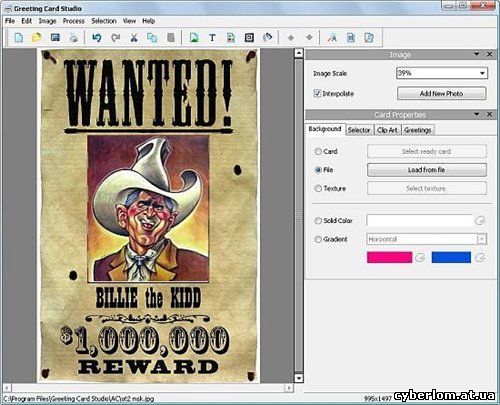
Task: Paste with the clipboard icon
Action: tap(171, 38)
